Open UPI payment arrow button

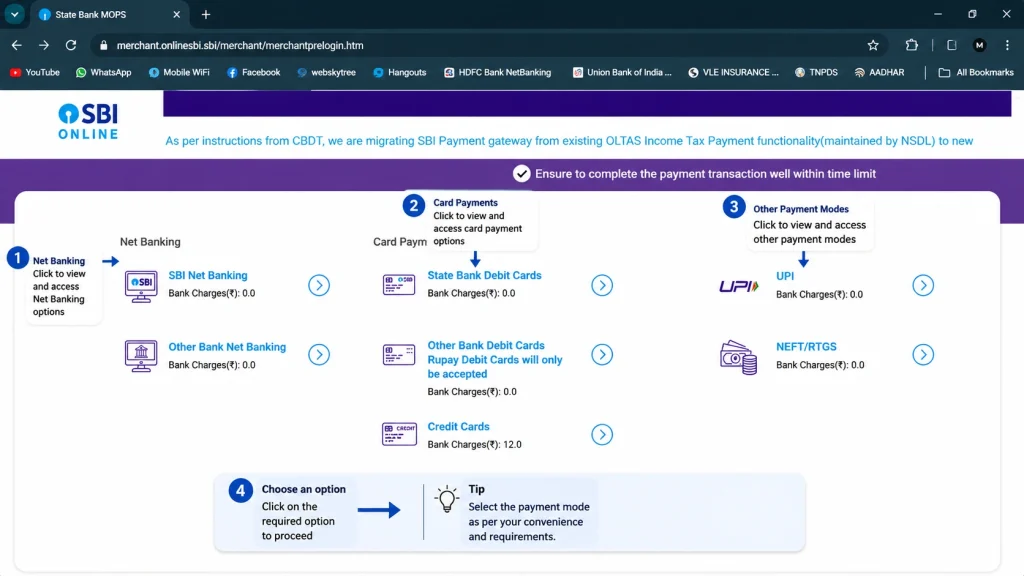tap(923, 285)
